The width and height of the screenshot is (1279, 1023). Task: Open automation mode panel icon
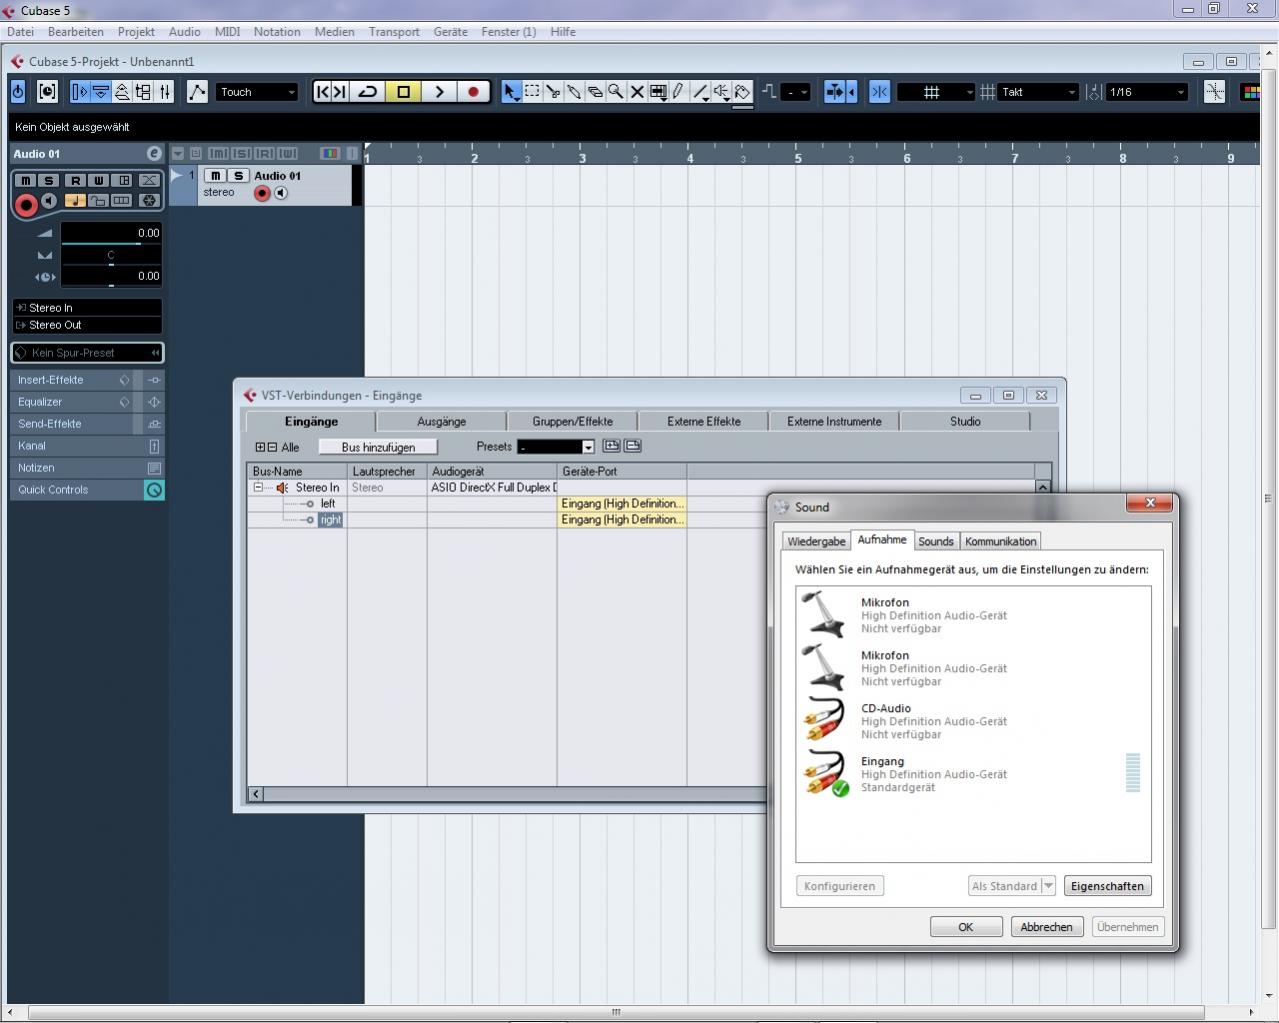[x=197, y=92]
